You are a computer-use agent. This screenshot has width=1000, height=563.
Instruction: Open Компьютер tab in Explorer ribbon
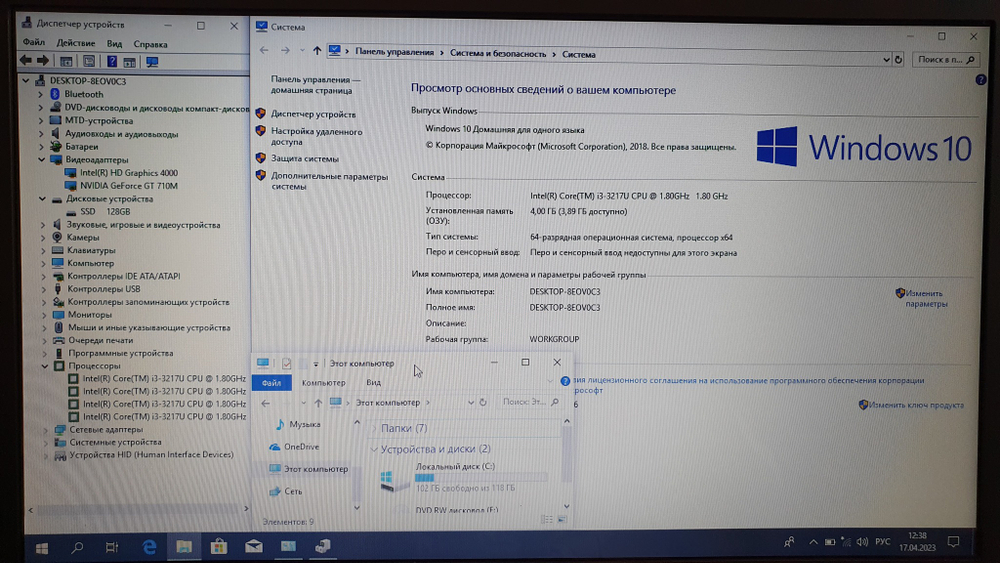323,383
